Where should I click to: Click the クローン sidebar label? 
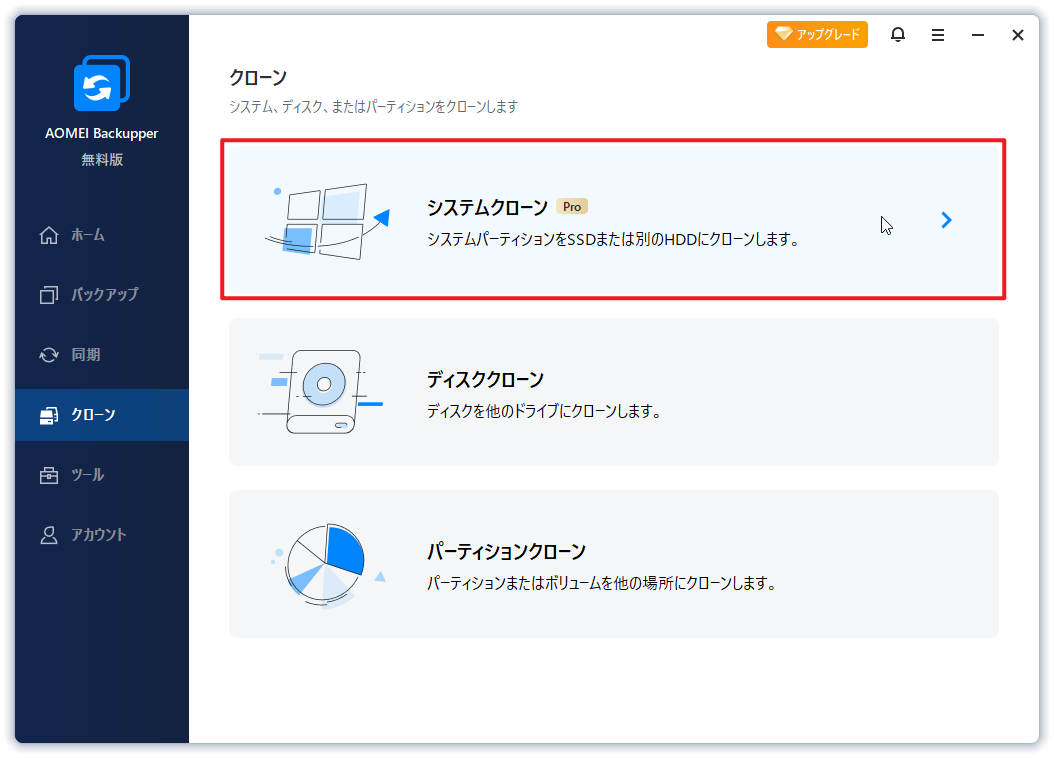coord(93,415)
